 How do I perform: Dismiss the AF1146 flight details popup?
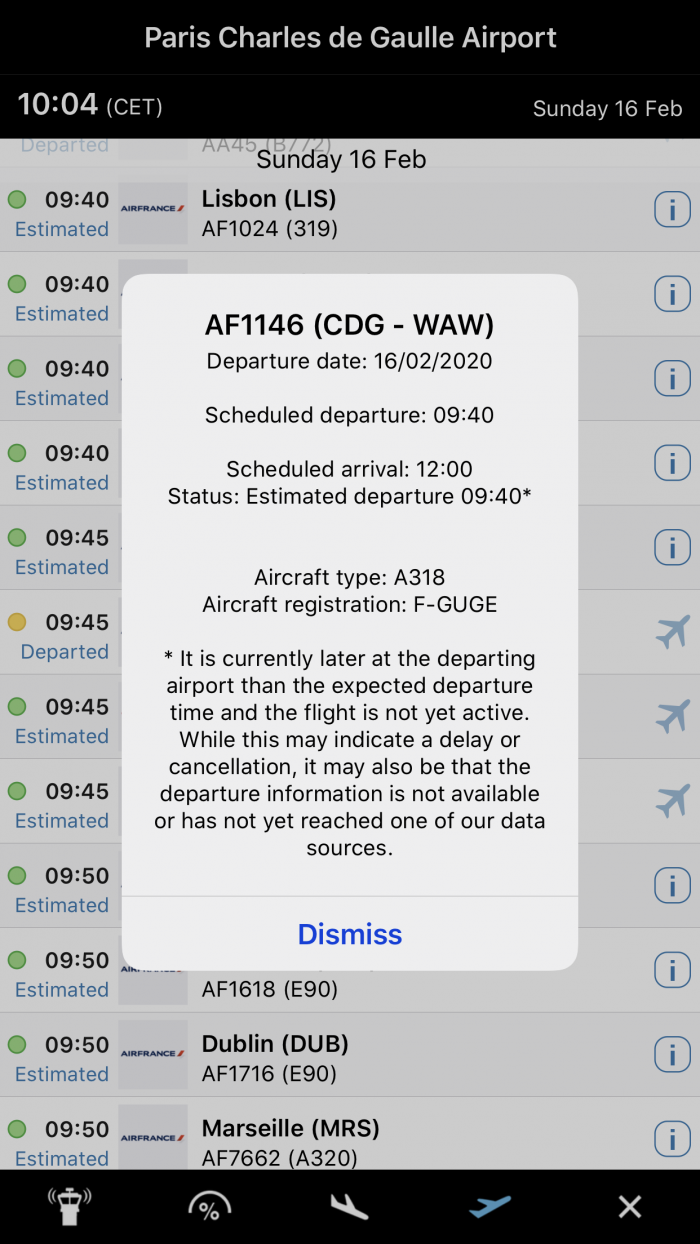(350, 934)
